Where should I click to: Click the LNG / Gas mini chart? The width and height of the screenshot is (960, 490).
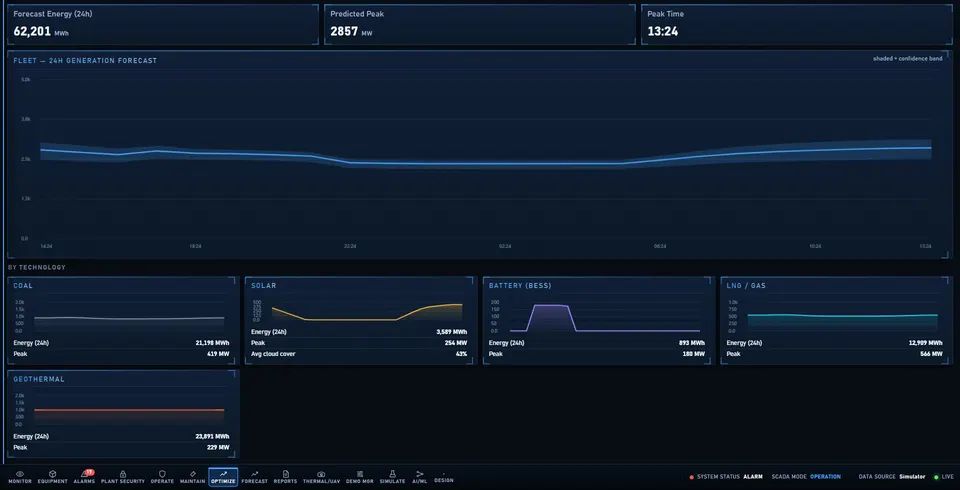coord(842,317)
